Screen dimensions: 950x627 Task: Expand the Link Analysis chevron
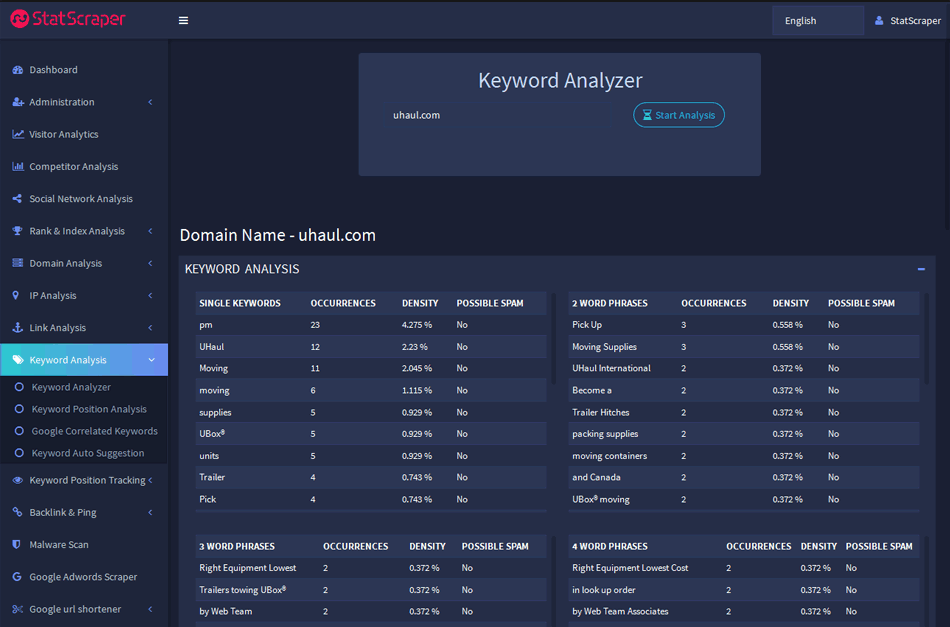coord(150,327)
